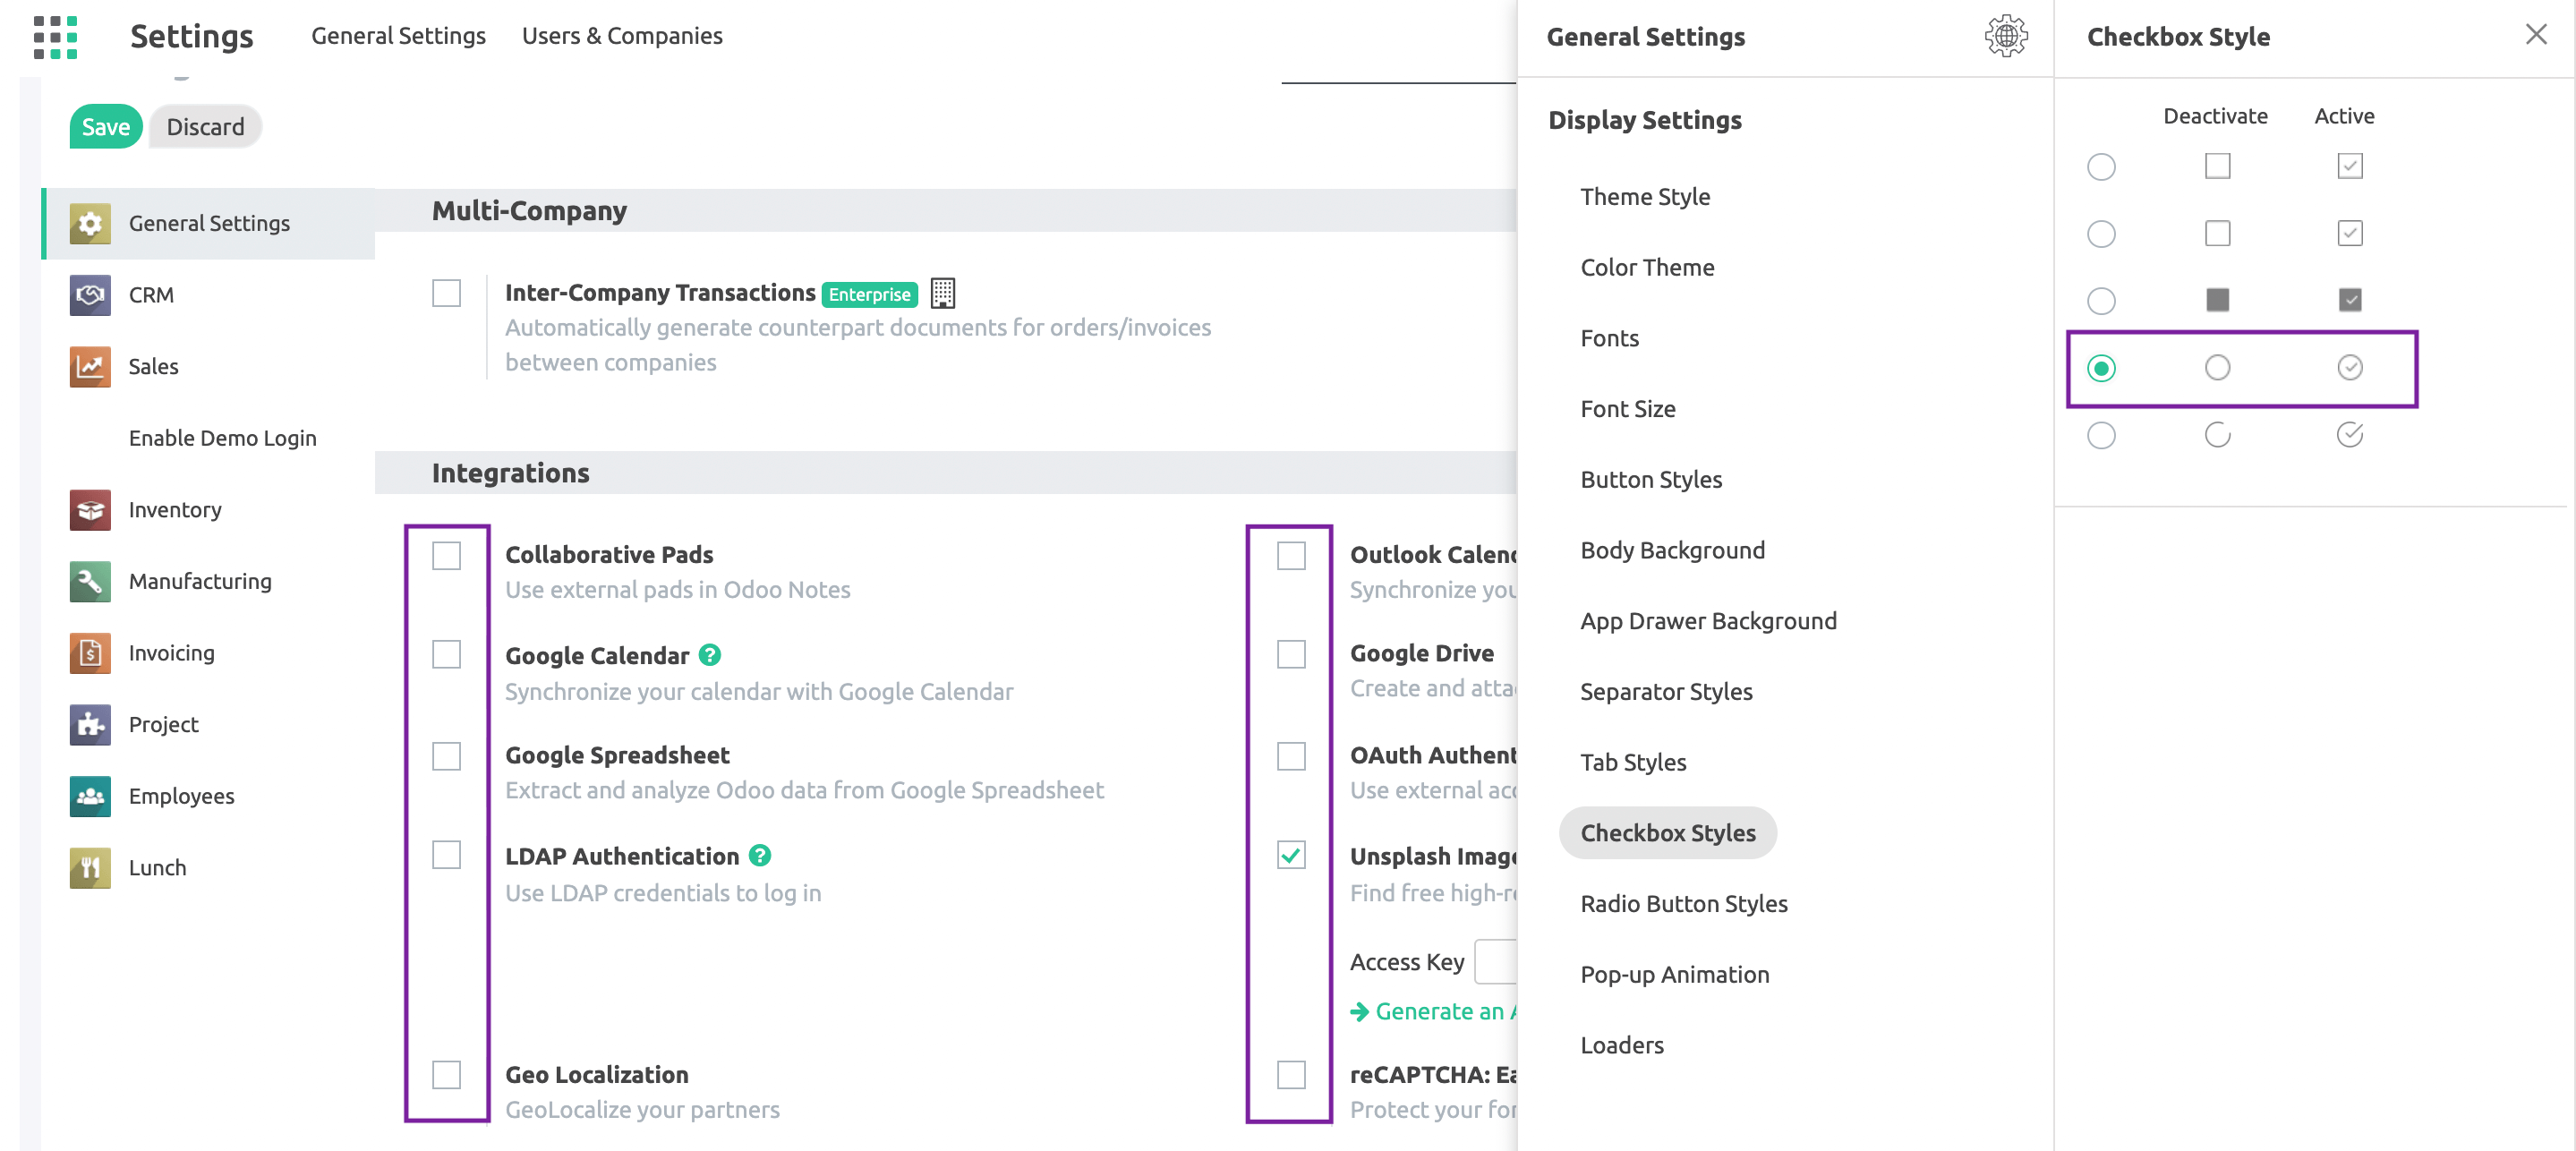Image resolution: width=2576 pixels, height=1151 pixels.
Task: Click the Manufacturing wrench icon
Action: pos(90,581)
